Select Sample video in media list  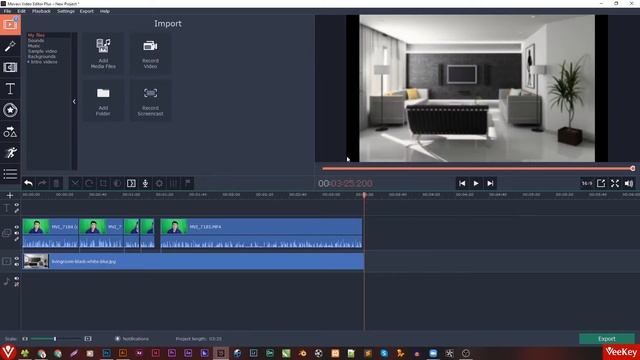[x=42, y=51]
